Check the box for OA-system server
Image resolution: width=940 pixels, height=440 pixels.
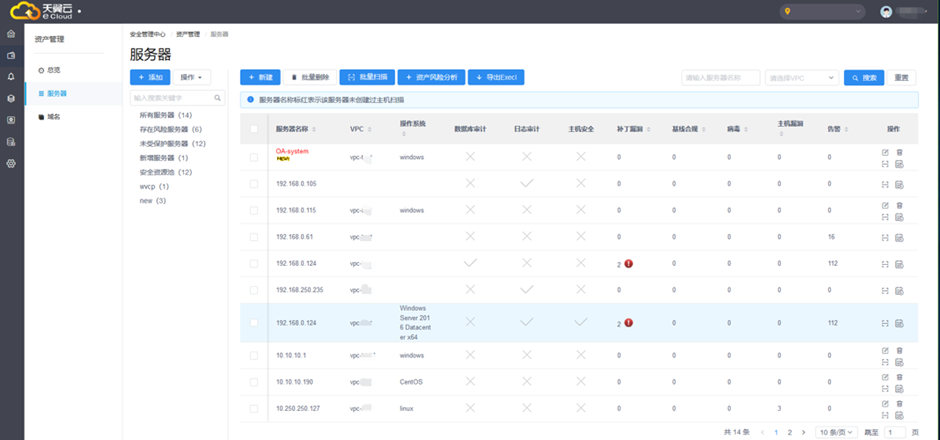(x=254, y=157)
